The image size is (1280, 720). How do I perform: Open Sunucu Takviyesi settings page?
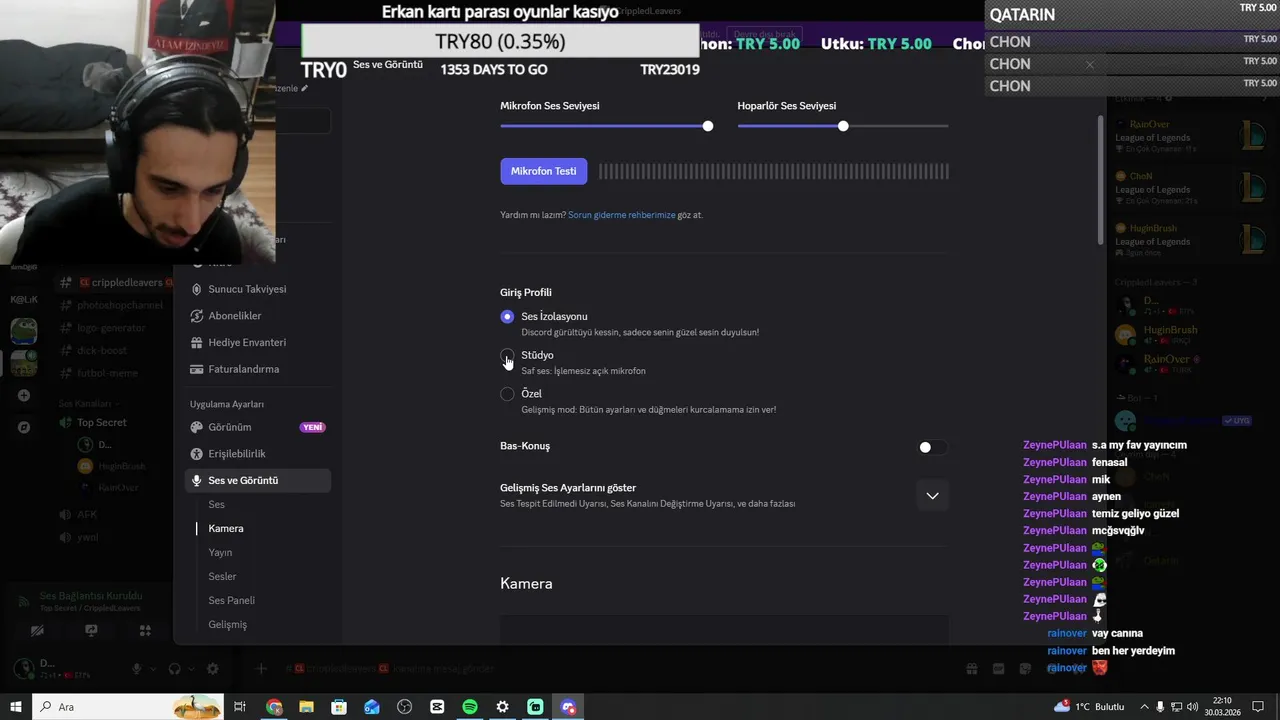coord(247,289)
